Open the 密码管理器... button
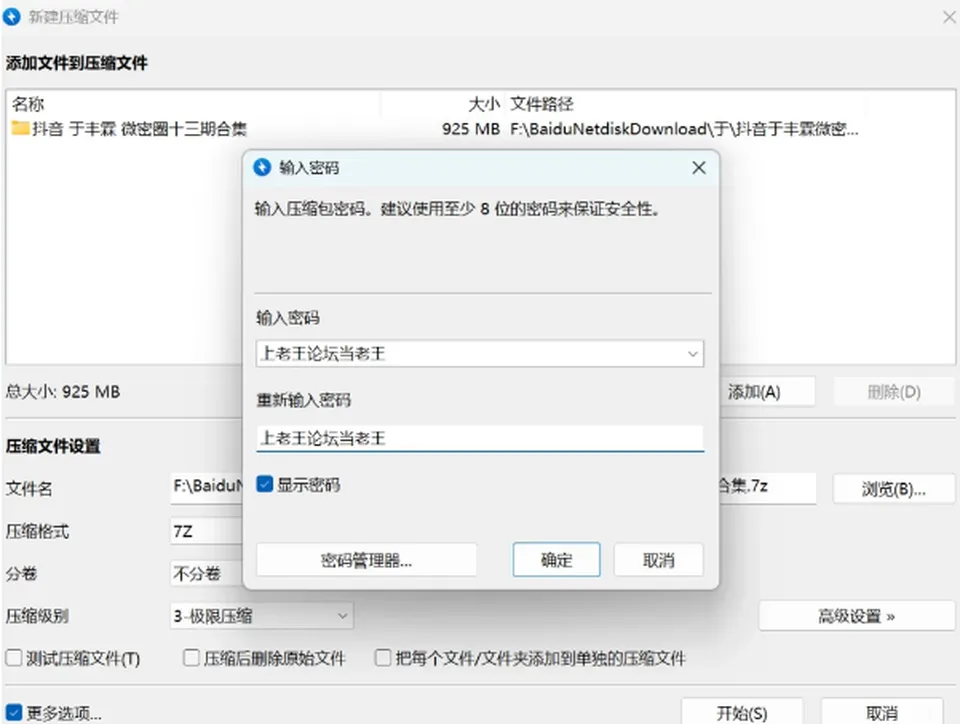 (366, 559)
